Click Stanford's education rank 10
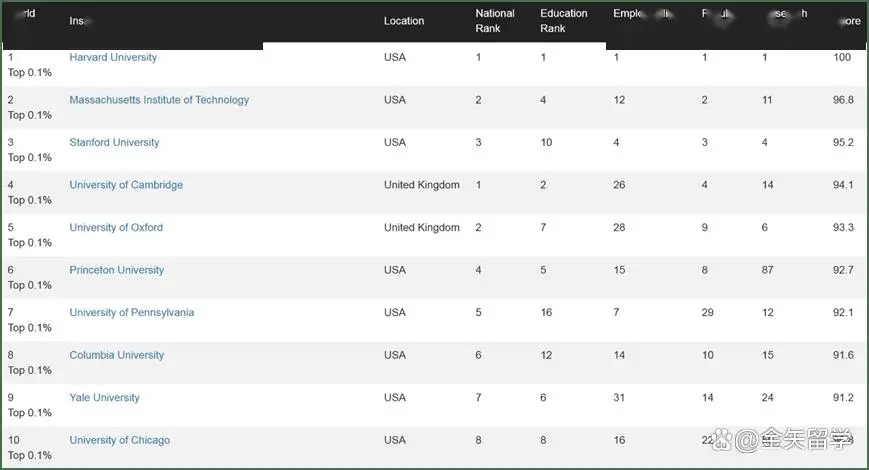869x470 pixels. click(546, 142)
